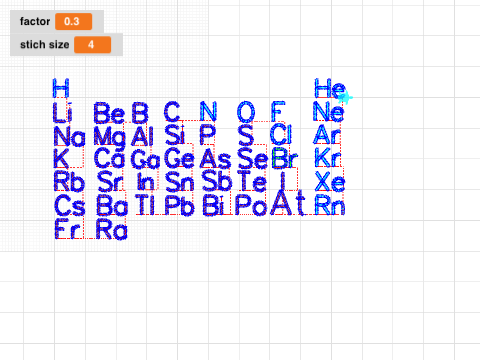Click the stitched "Po" polonium symbol
This screenshot has height=360, width=480.
(x=251, y=205)
